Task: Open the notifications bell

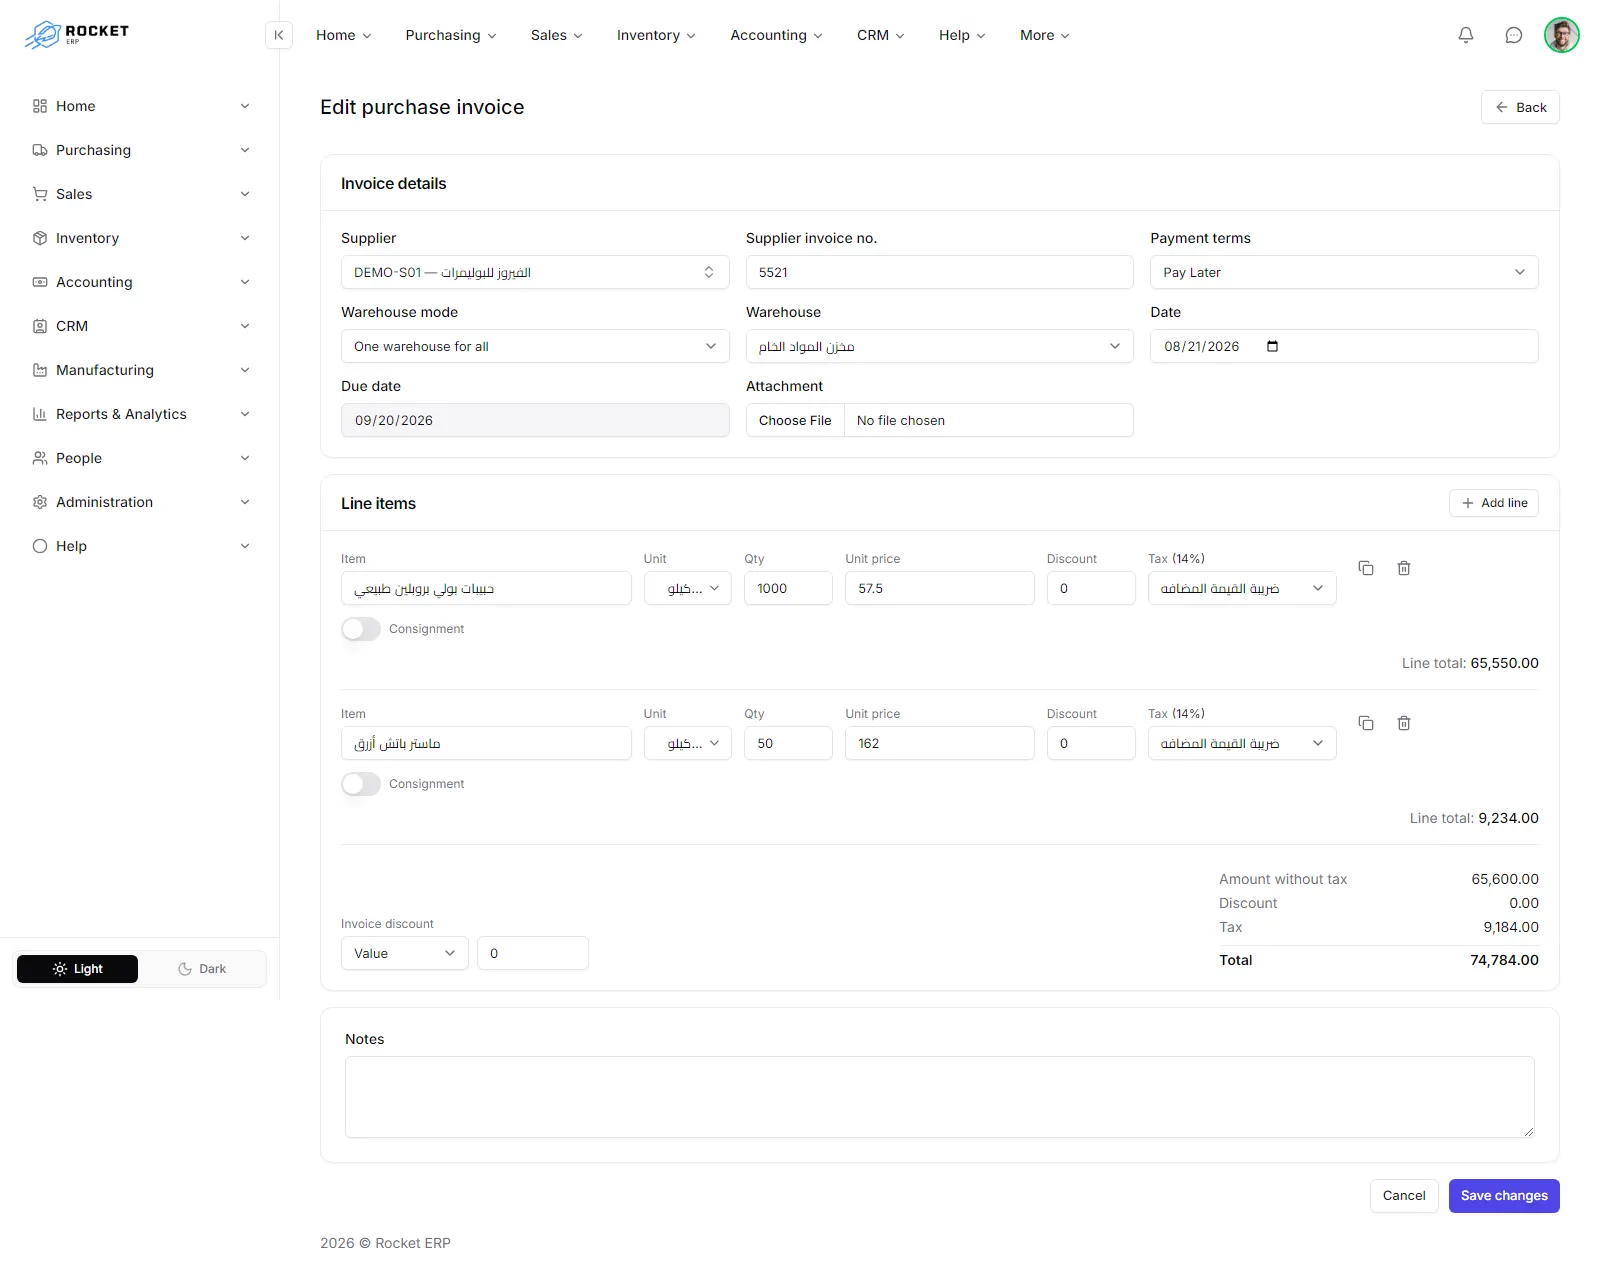Action: (1466, 35)
